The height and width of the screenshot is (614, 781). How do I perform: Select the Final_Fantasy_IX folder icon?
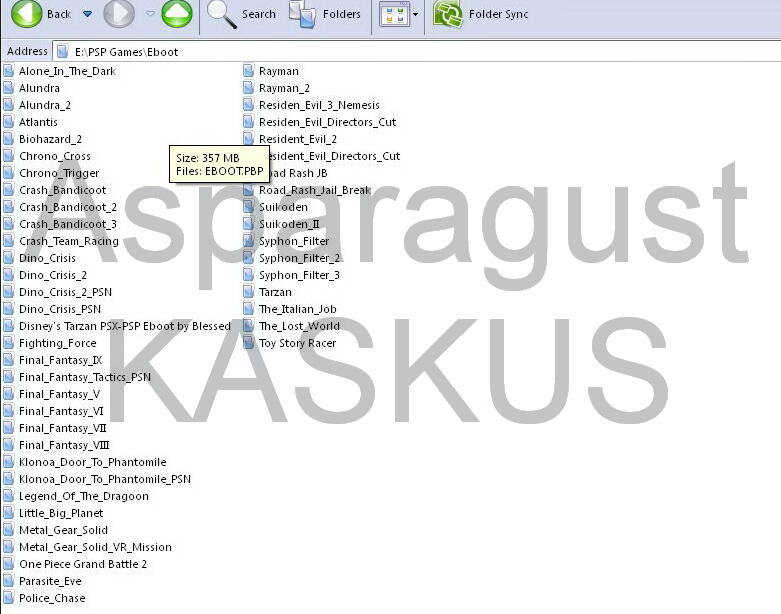click(x=8, y=360)
